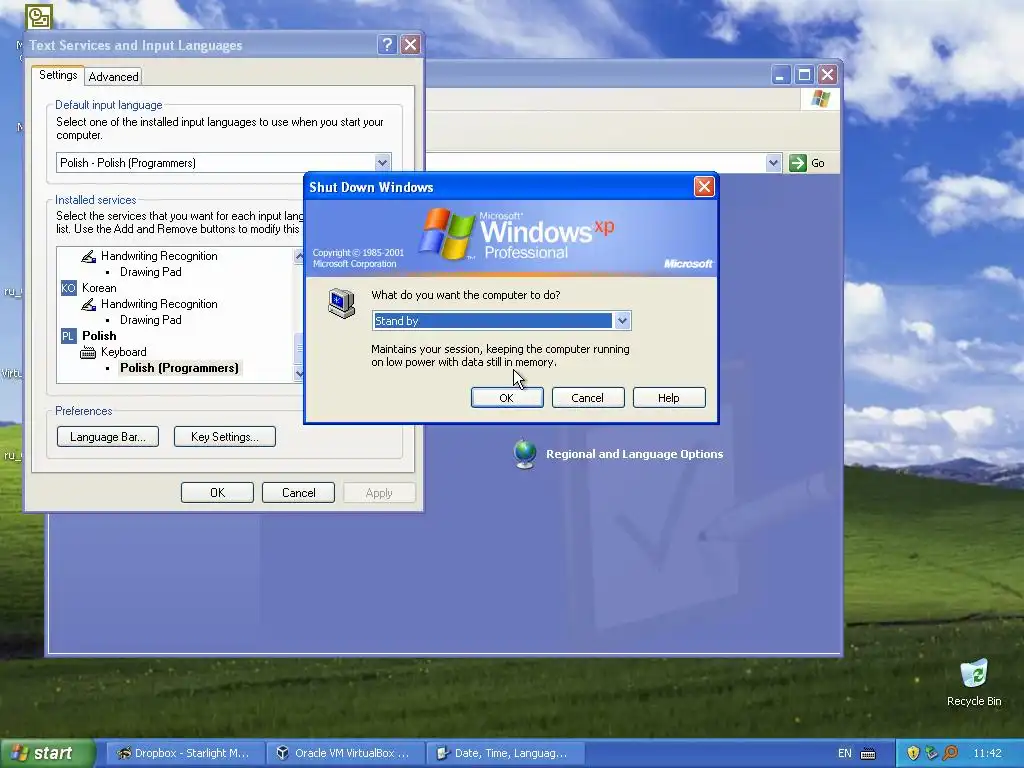Image resolution: width=1024 pixels, height=768 pixels.
Task: Cancel the Shut Down Windows dialog
Action: click(588, 398)
